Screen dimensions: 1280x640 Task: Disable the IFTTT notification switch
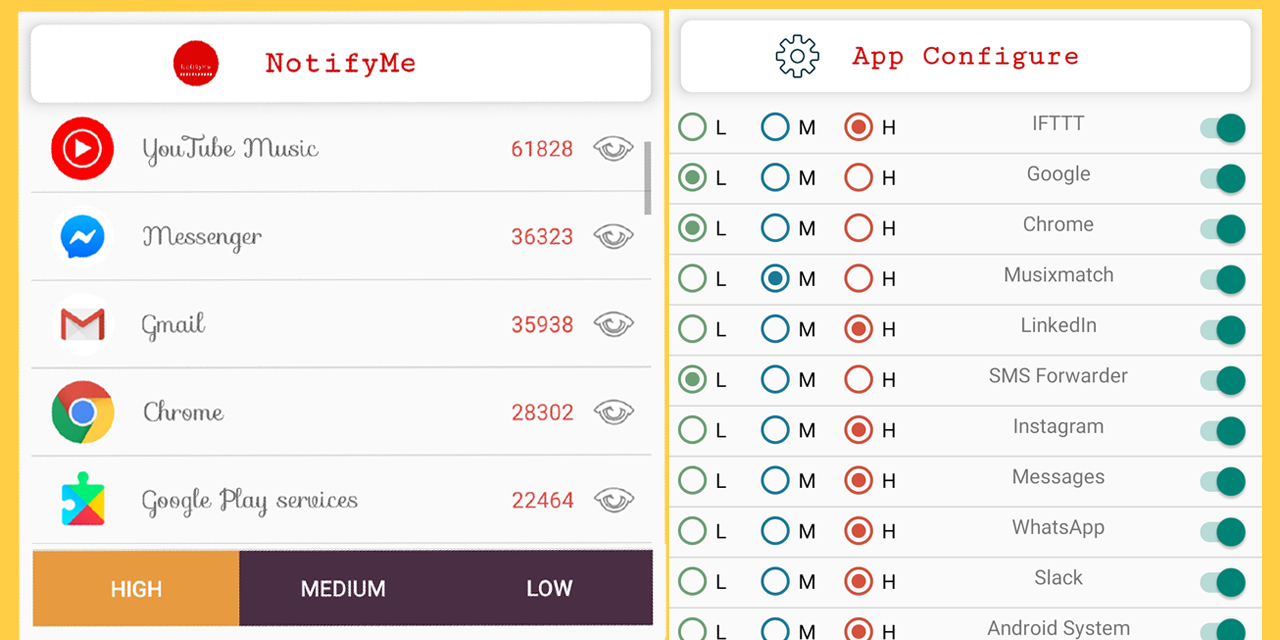point(1224,128)
